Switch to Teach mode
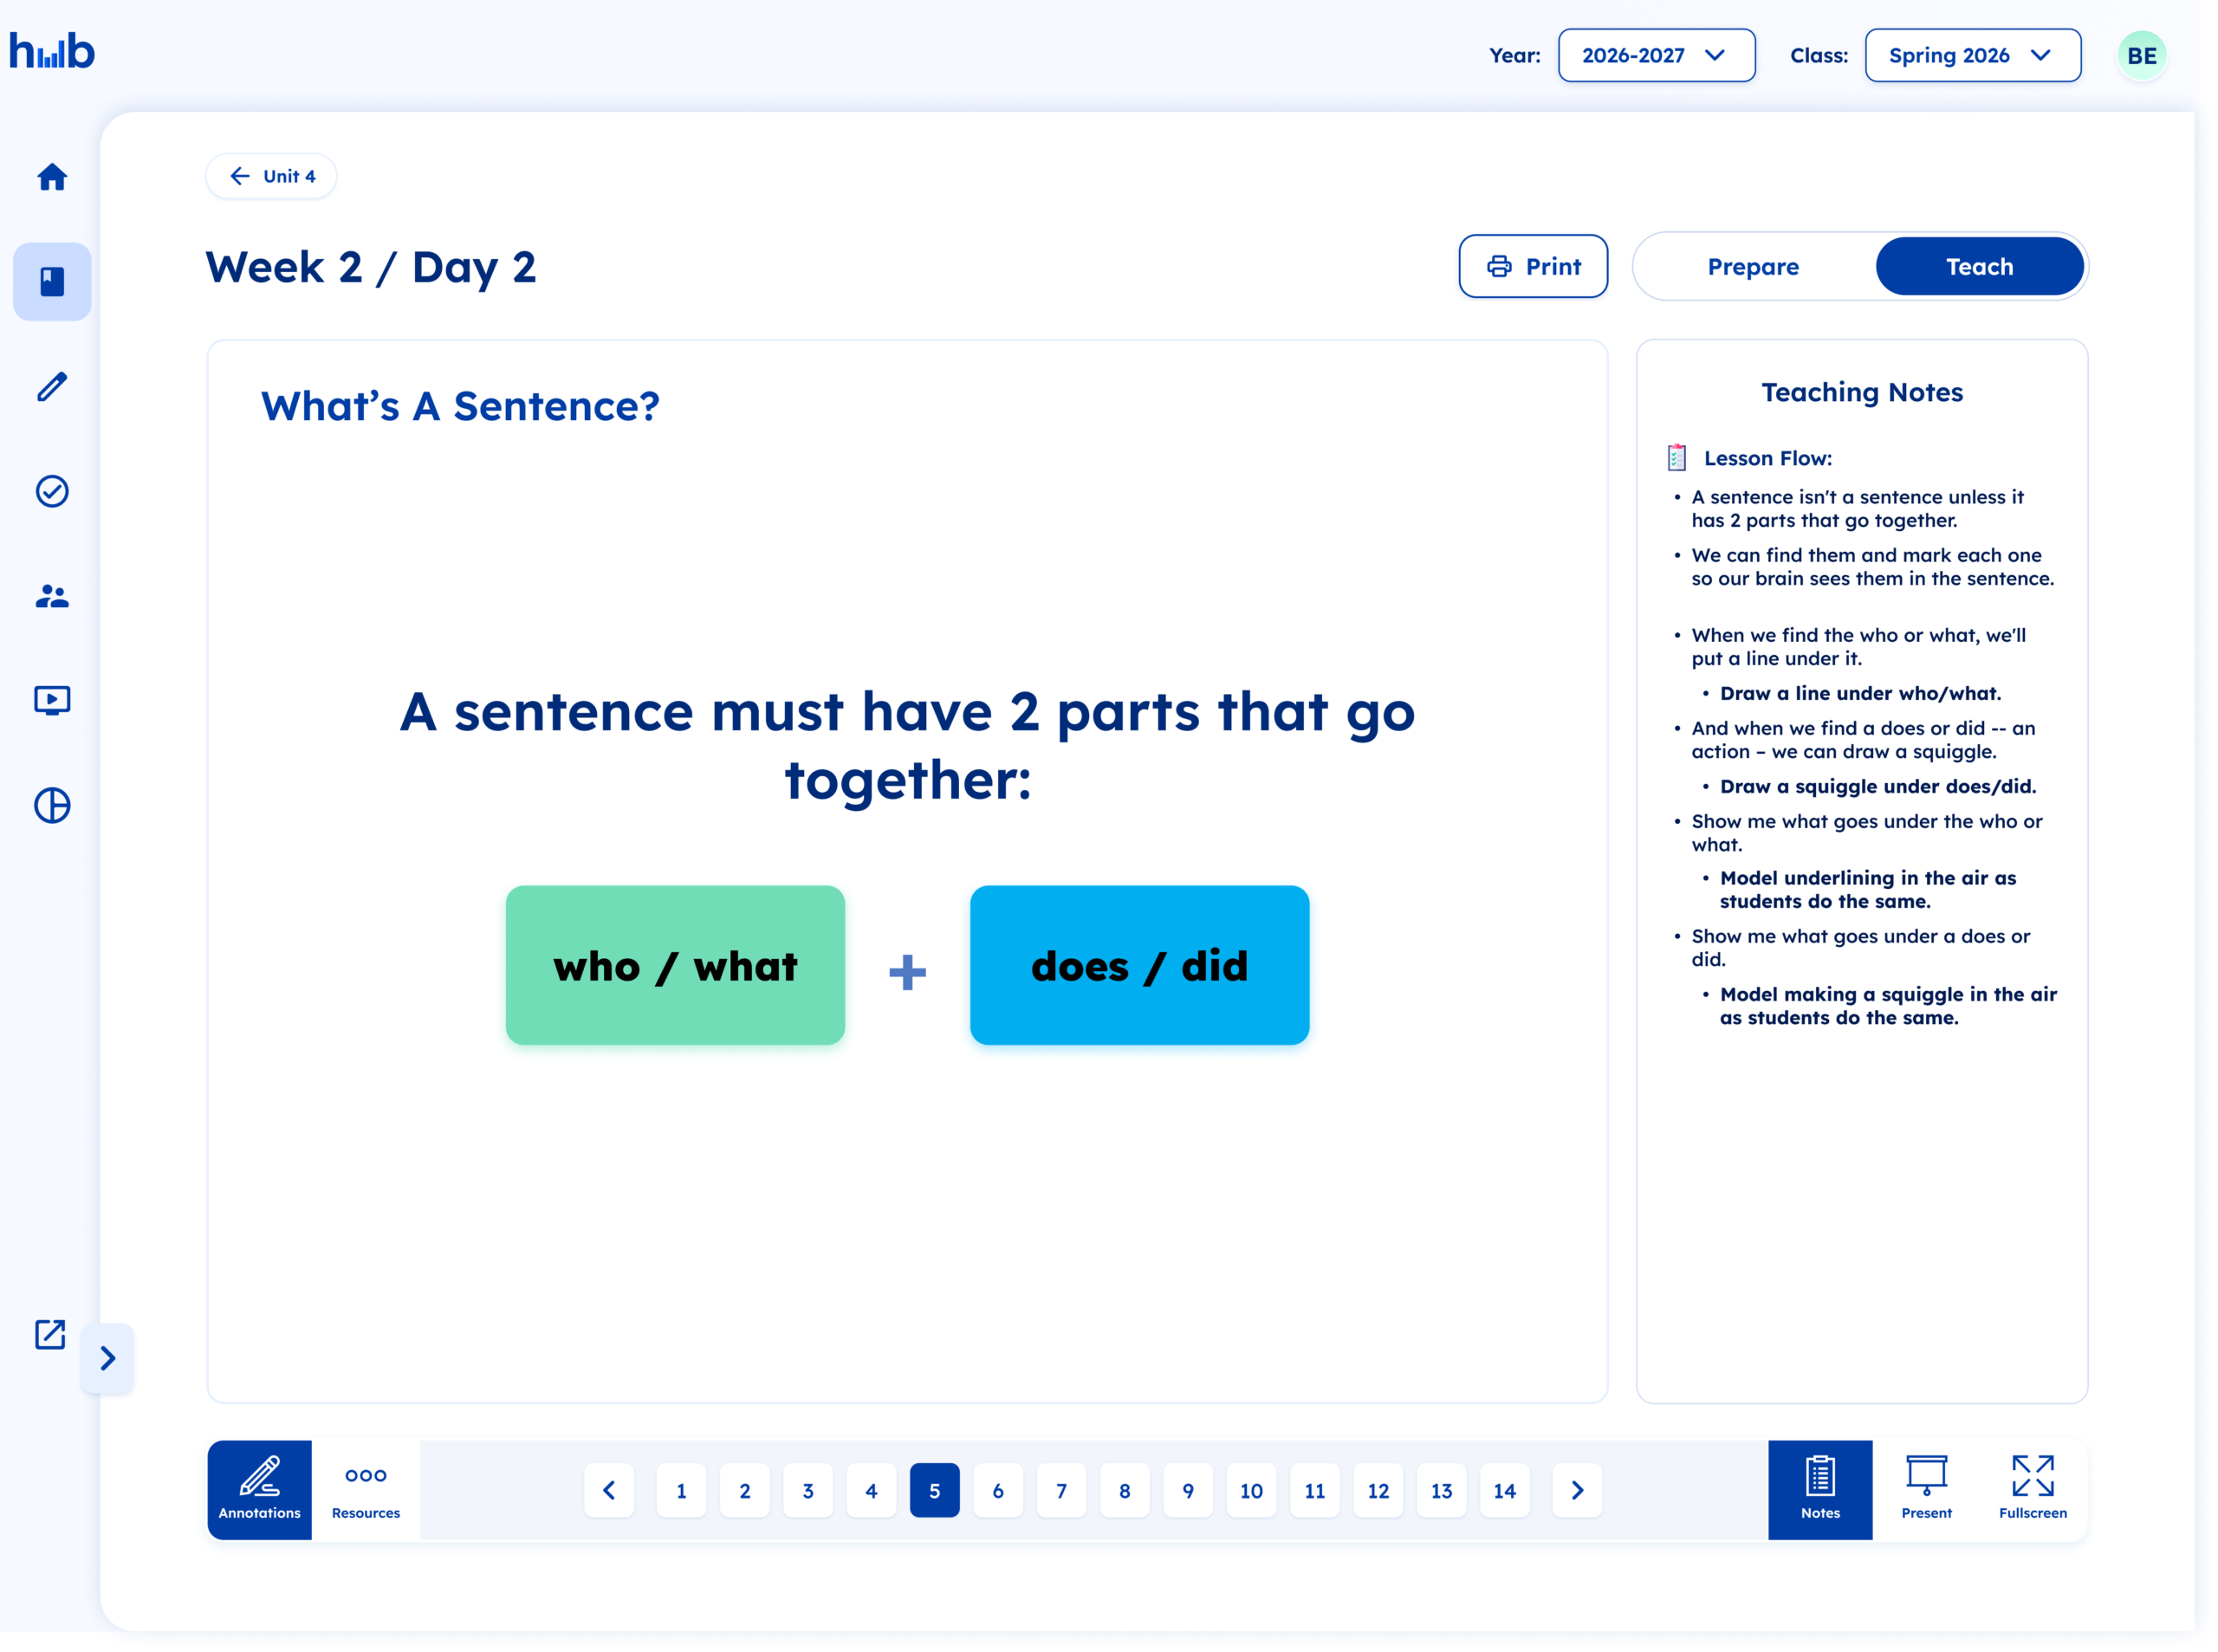The height and width of the screenshot is (1652, 2218). point(1979,266)
